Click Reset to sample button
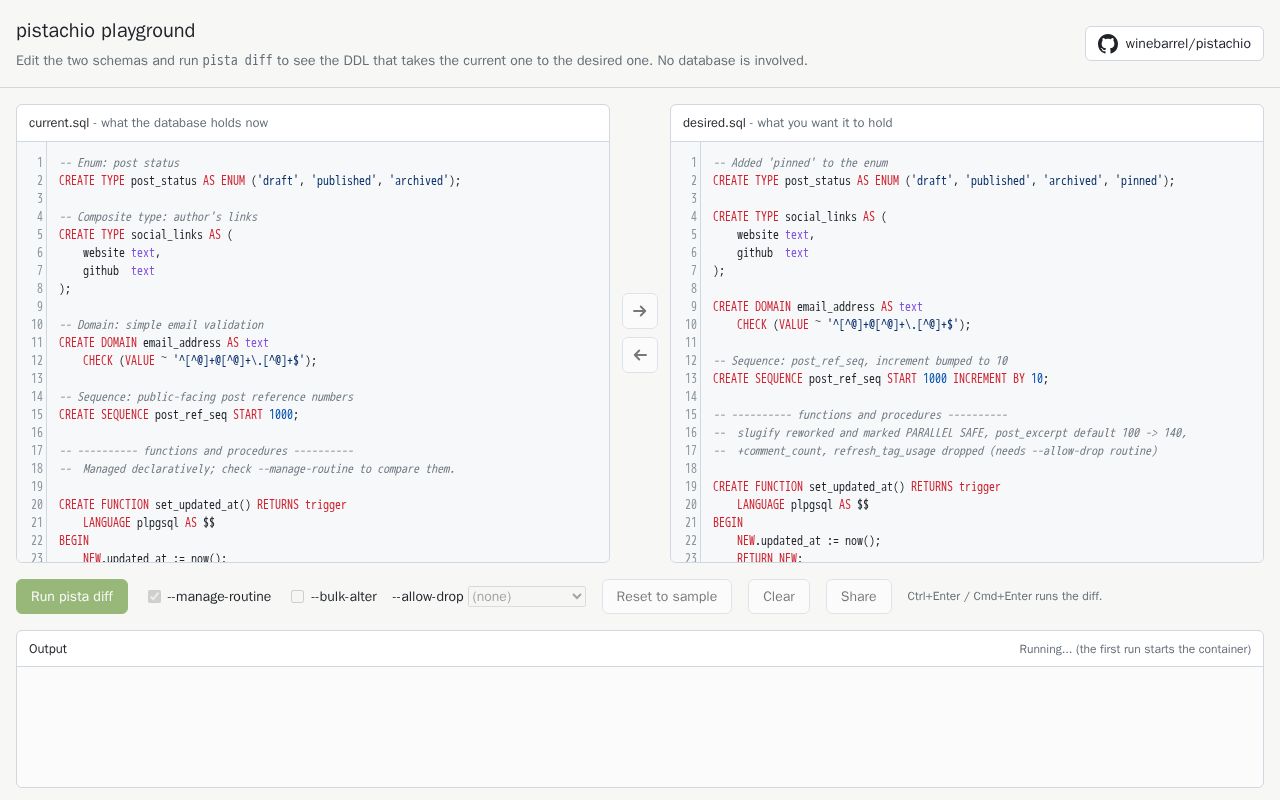The height and width of the screenshot is (800, 1280). point(667,596)
